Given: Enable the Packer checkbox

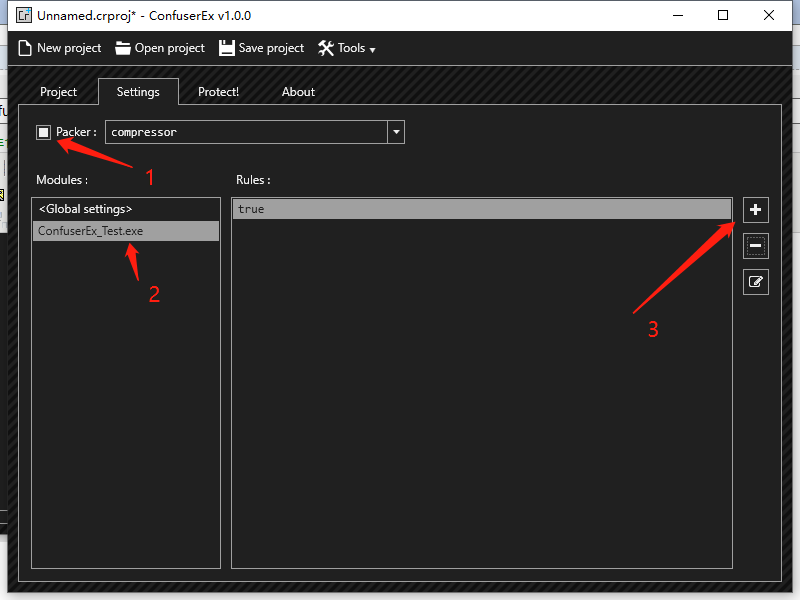Looking at the screenshot, I should (44, 132).
